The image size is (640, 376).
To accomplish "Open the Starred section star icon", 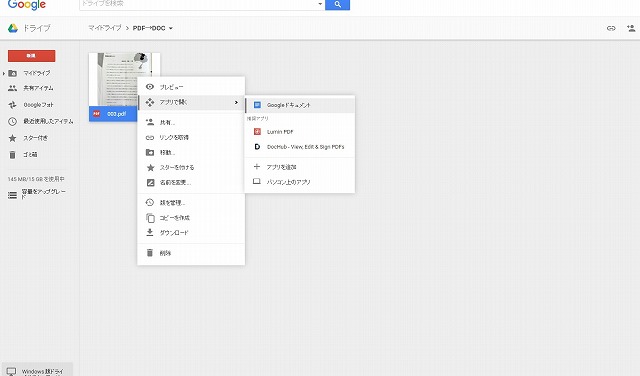I will click(13, 138).
